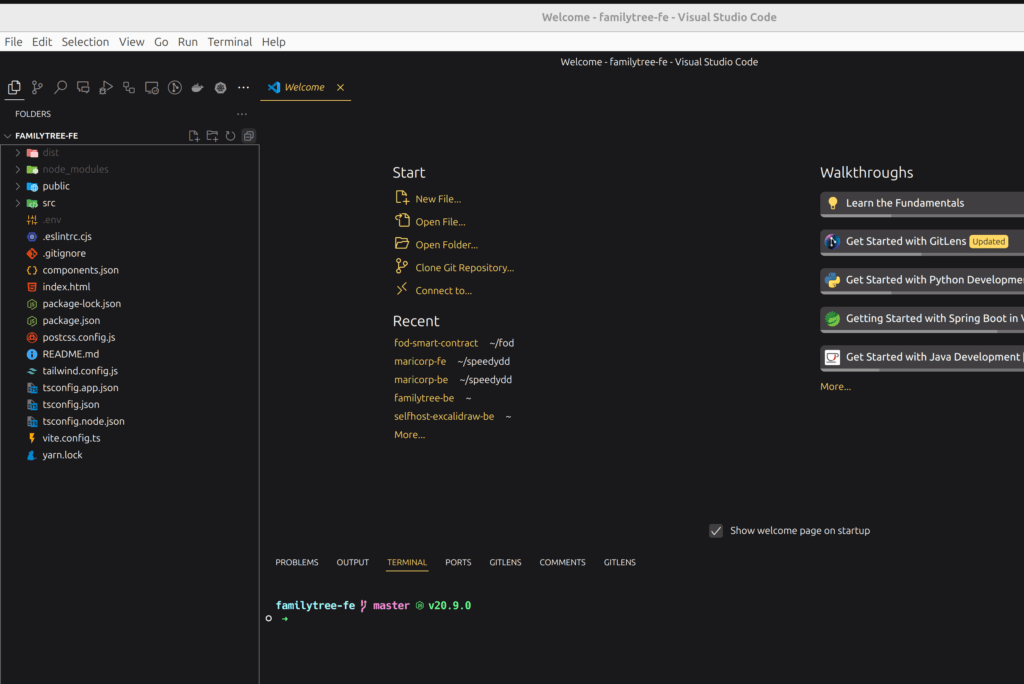Click the Spring Boot leaf icon
The image size is (1024, 684).
pos(832,319)
